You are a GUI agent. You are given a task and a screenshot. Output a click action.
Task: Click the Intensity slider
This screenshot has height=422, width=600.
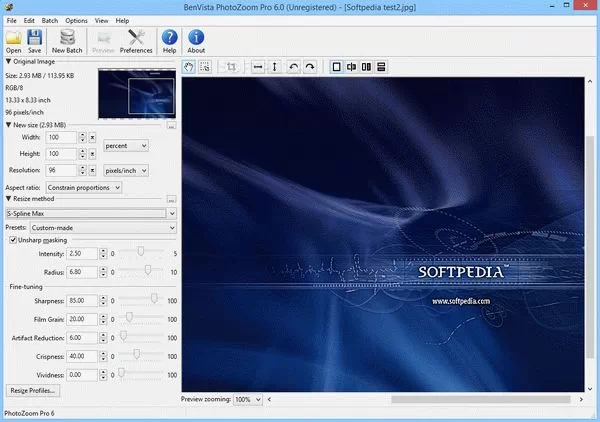(141, 252)
